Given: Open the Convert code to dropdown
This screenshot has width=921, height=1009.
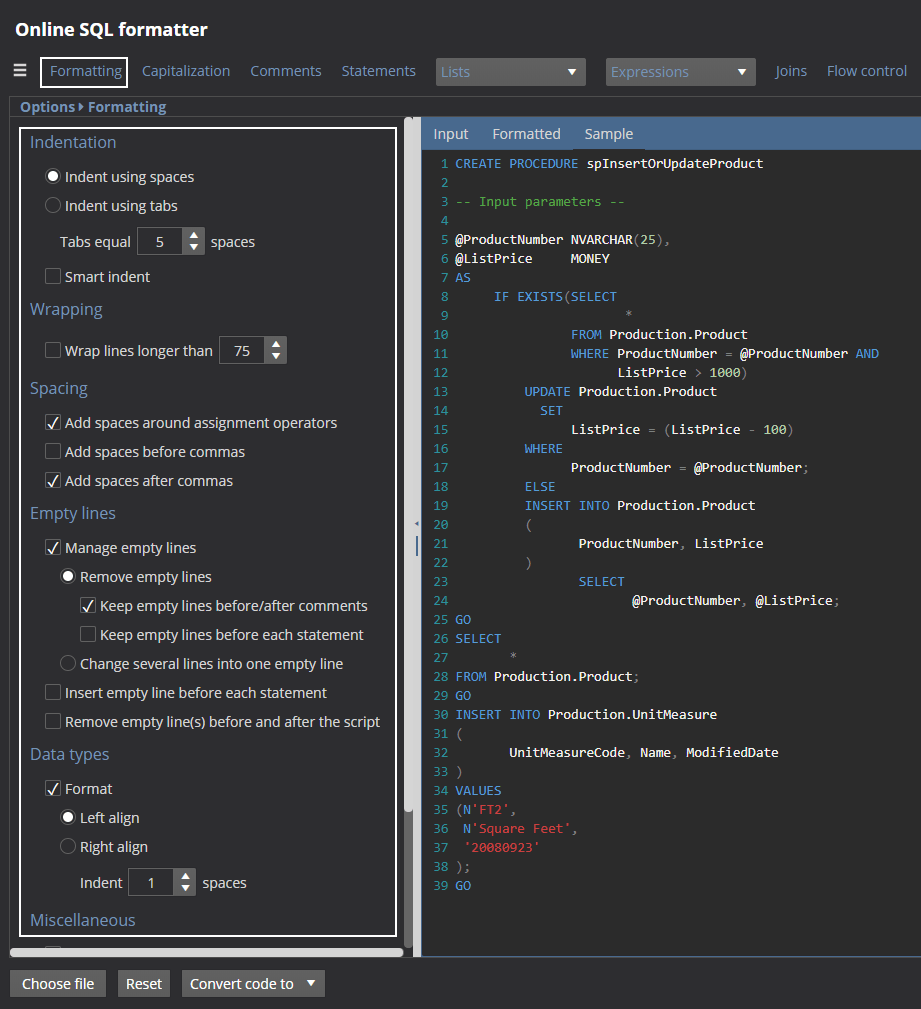Looking at the screenshot, I should pos(253,983).
